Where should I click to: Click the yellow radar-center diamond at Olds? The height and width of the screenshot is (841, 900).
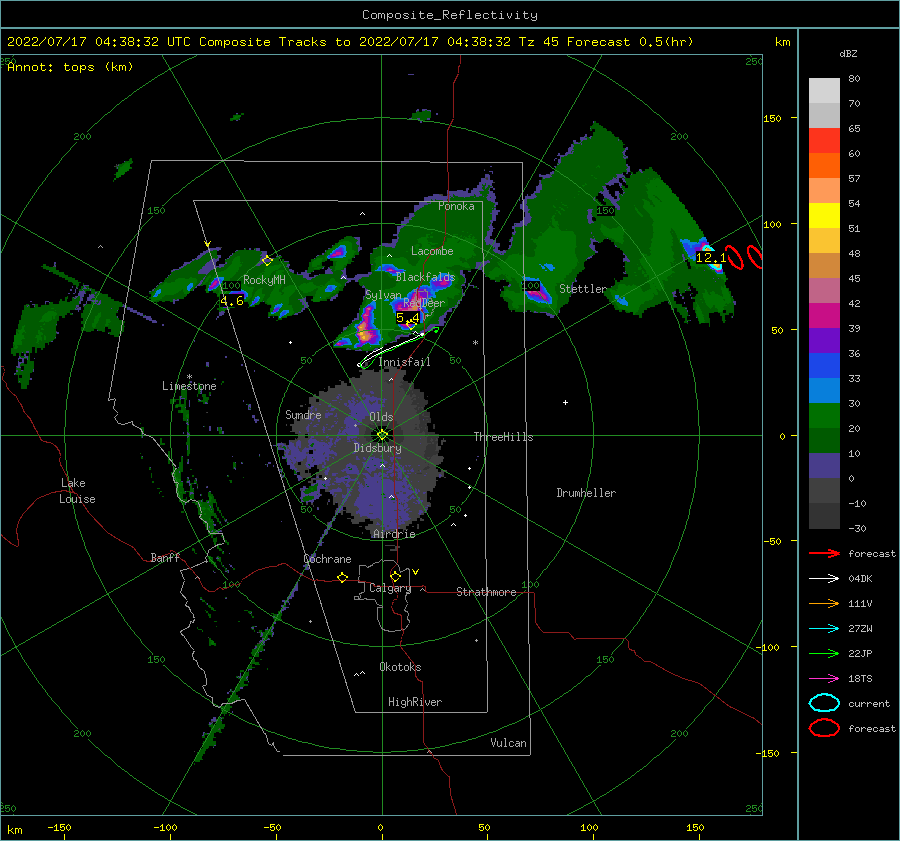click(x=382, y=435)
